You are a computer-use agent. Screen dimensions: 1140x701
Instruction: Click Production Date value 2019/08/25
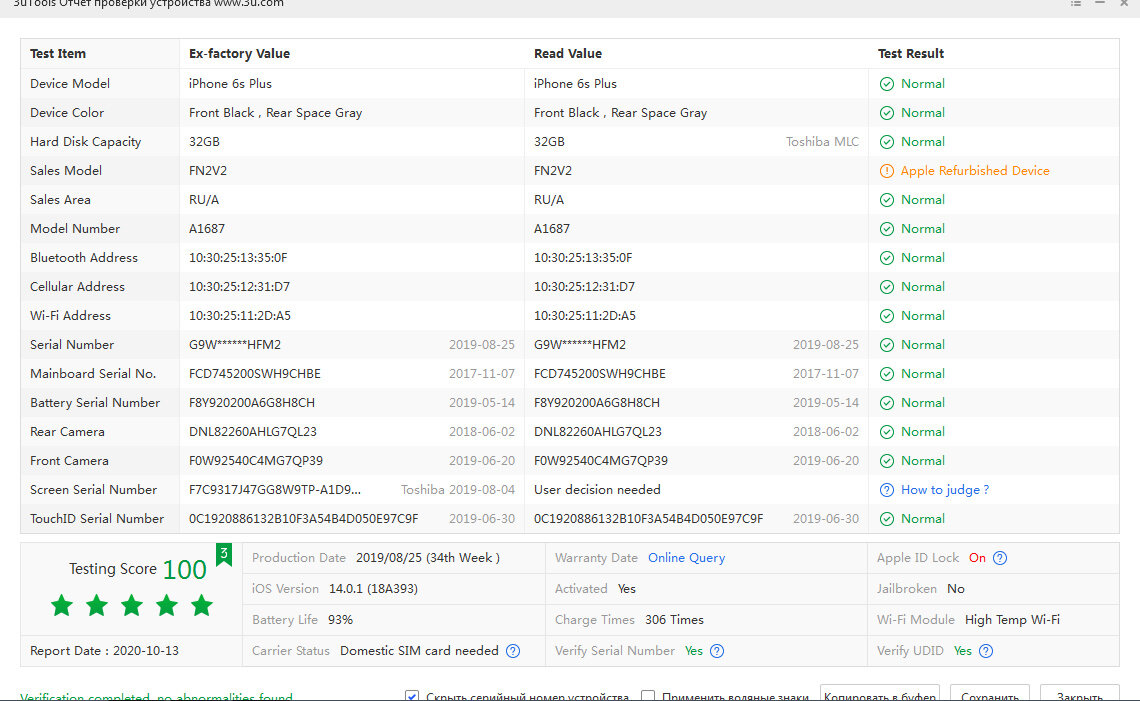[428, 558]
